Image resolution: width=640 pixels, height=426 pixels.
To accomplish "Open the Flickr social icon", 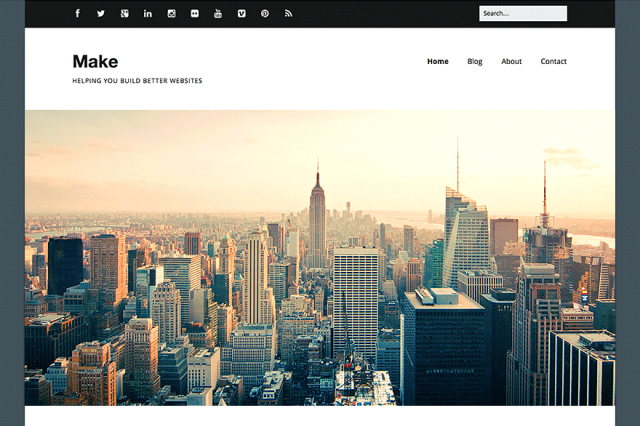I will (x=195, y=13).
